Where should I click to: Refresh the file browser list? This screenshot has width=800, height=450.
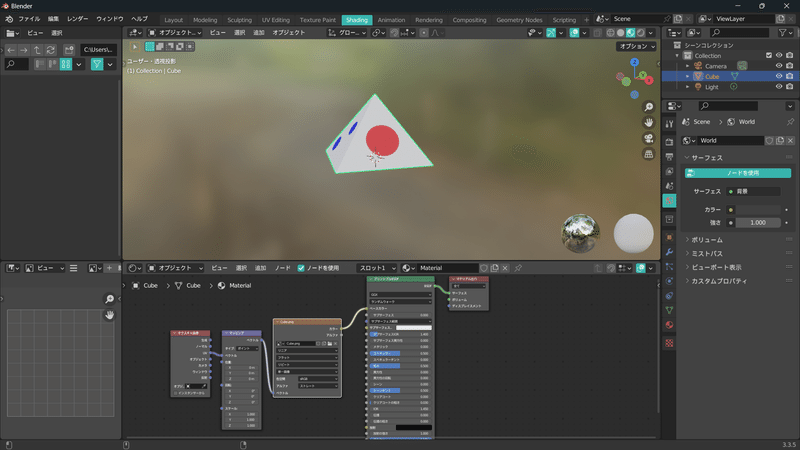[x=51, y=50]
